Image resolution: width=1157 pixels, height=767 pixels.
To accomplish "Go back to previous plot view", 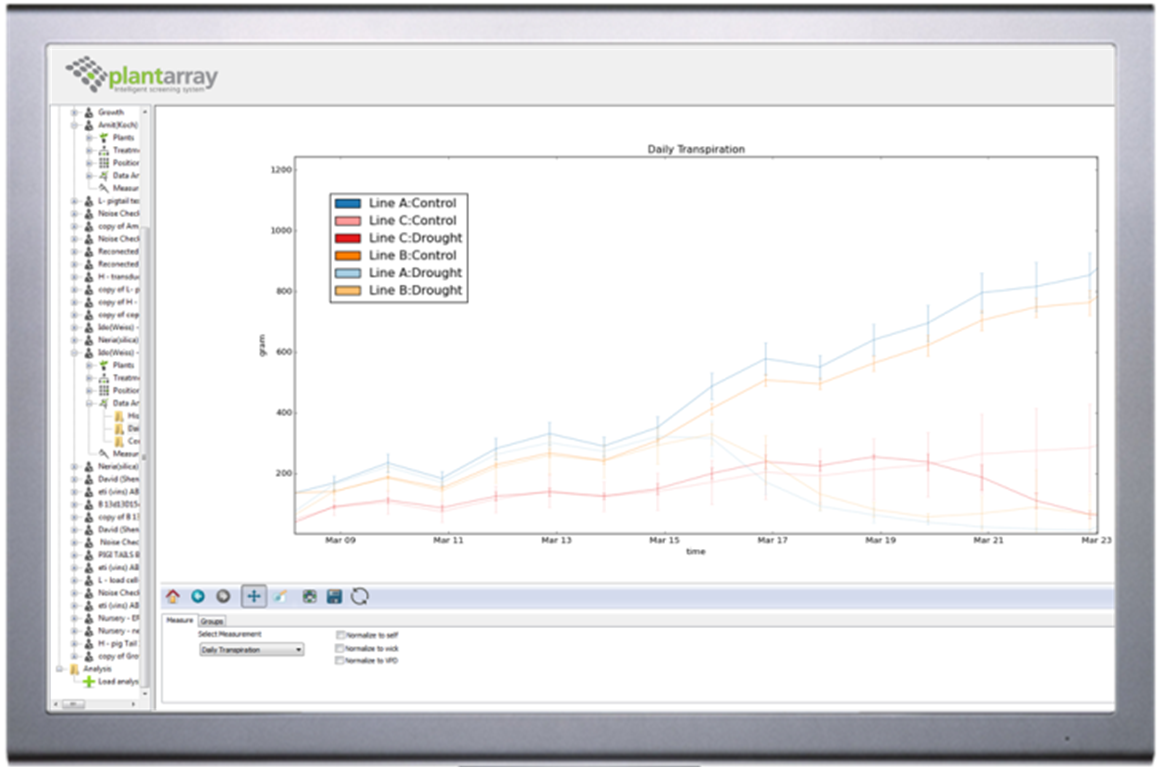I will pyautogui.click(x=198, y=596).
